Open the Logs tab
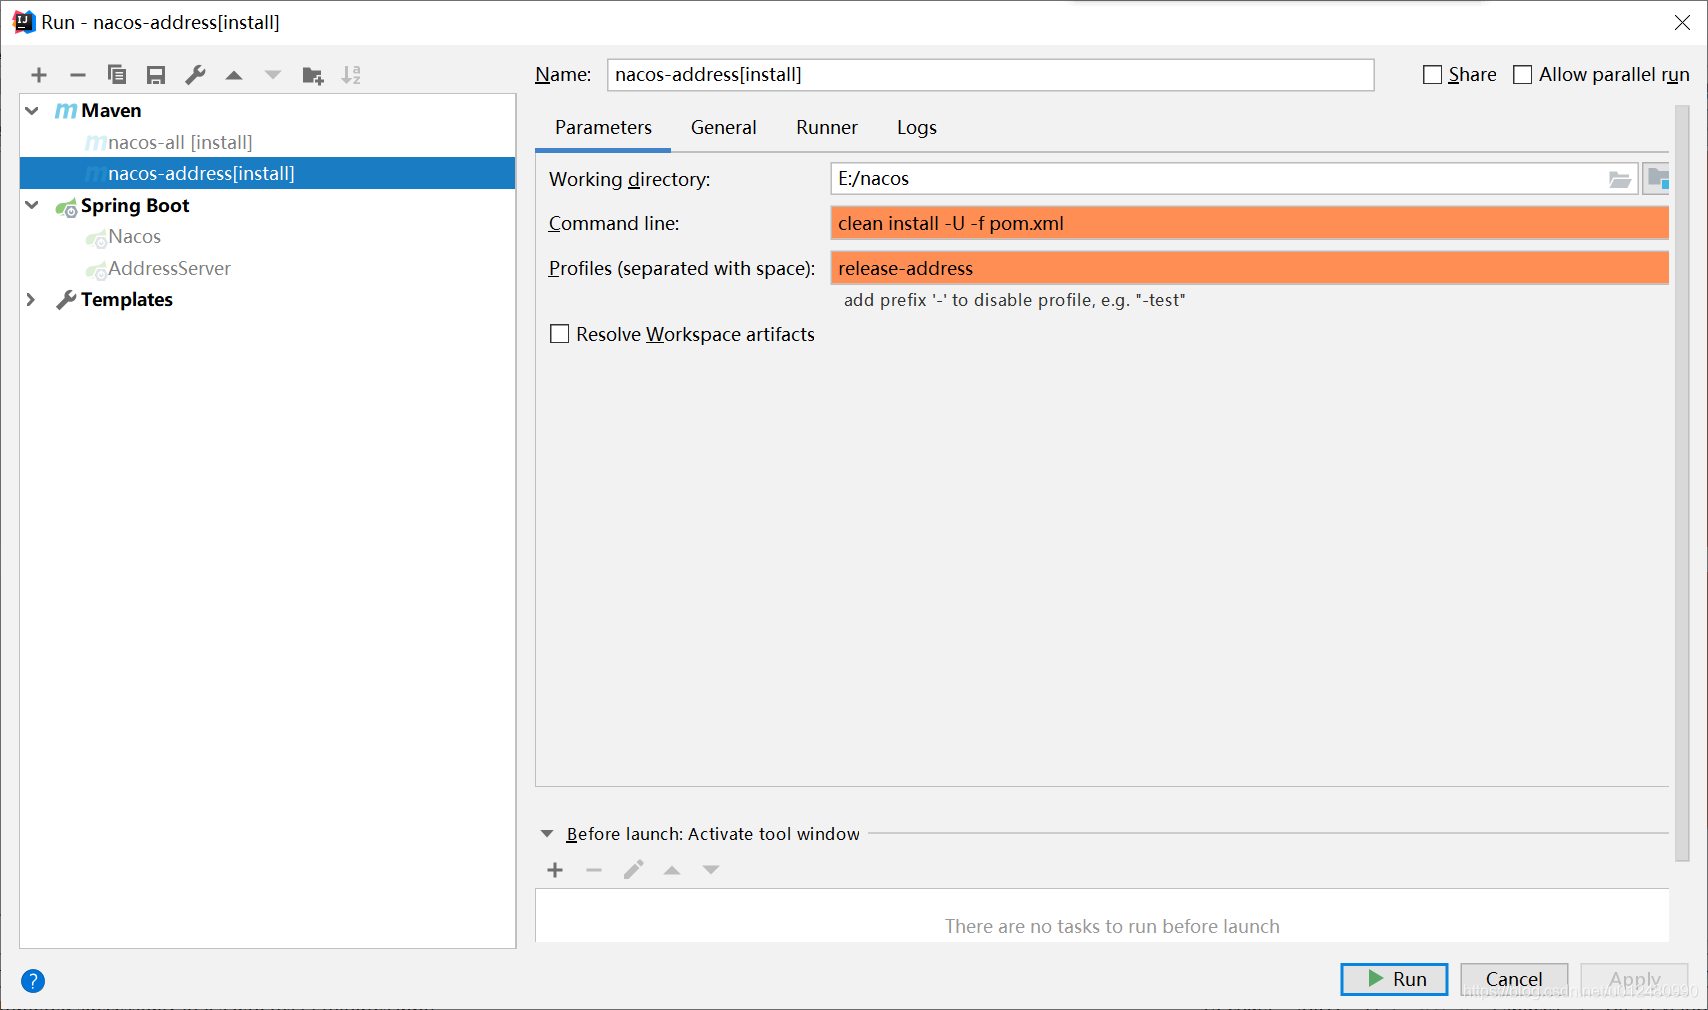This screenshot has width=1708, height=1010. (x=916, y=127)
